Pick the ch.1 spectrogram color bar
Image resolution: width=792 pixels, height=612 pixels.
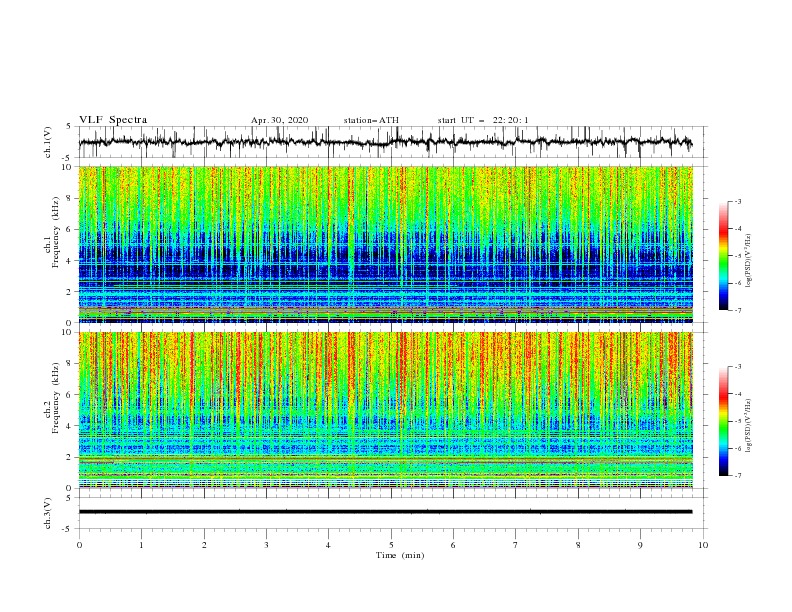click(x=723, y=256)
